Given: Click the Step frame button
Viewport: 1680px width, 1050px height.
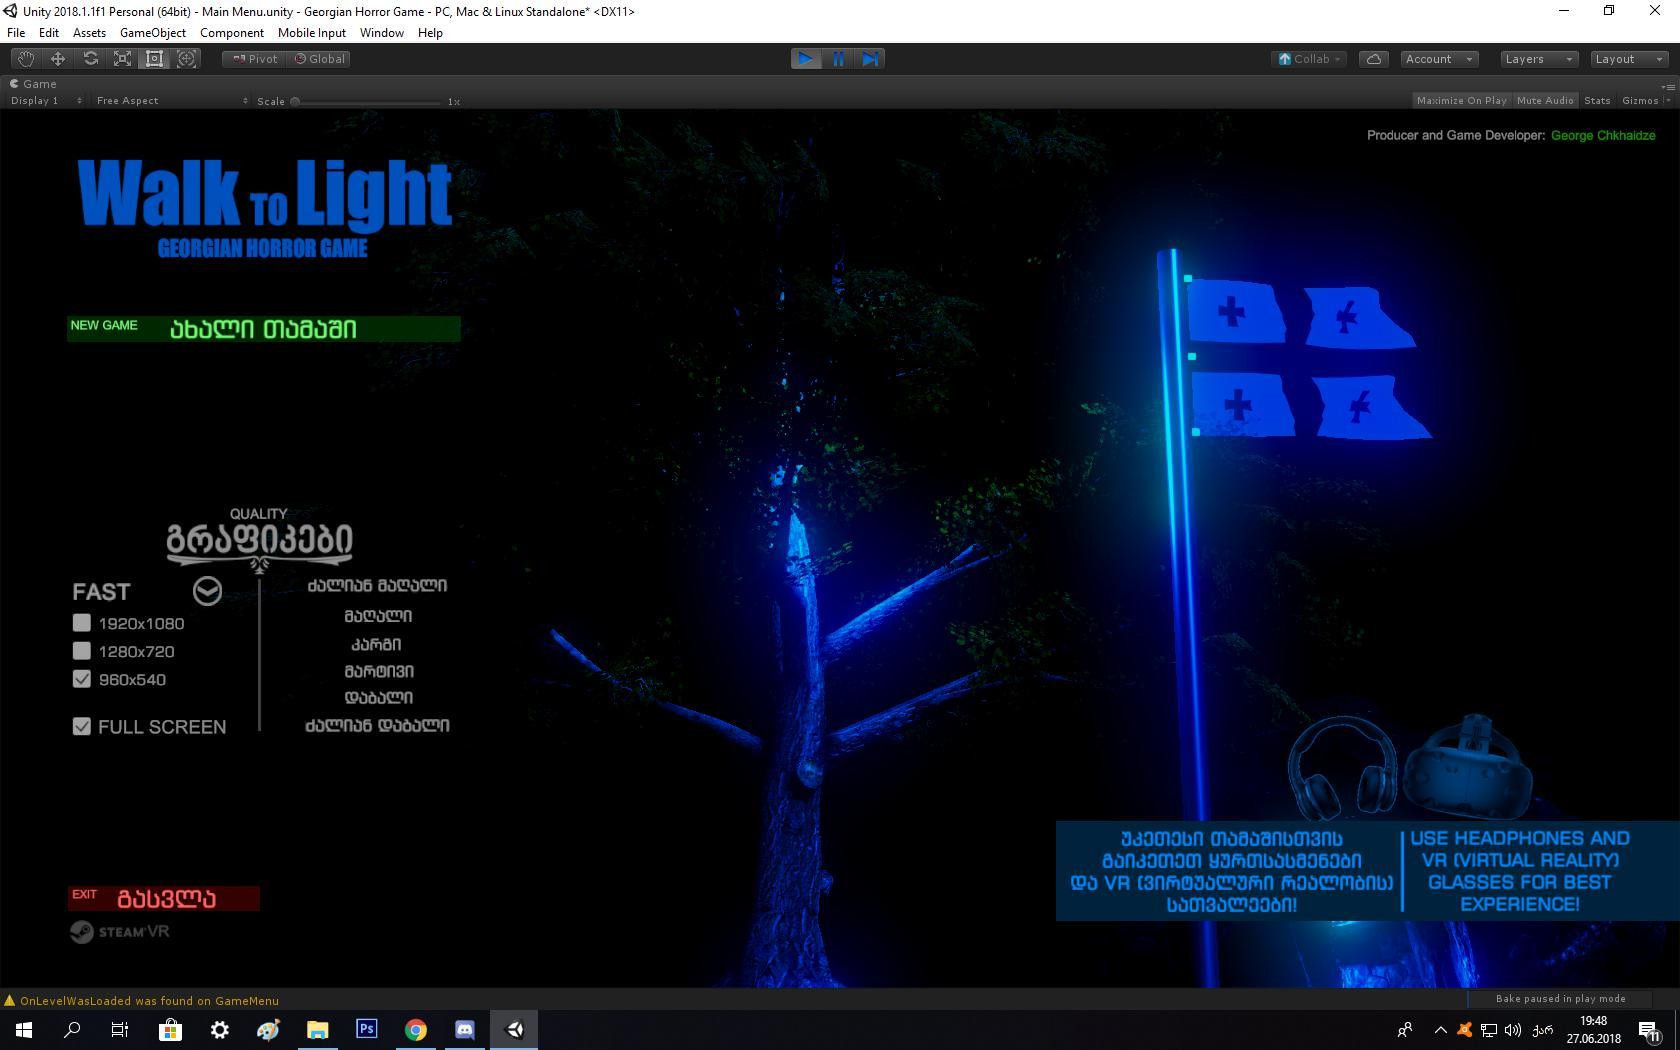Looking at the screenshot, I should 870,59.
